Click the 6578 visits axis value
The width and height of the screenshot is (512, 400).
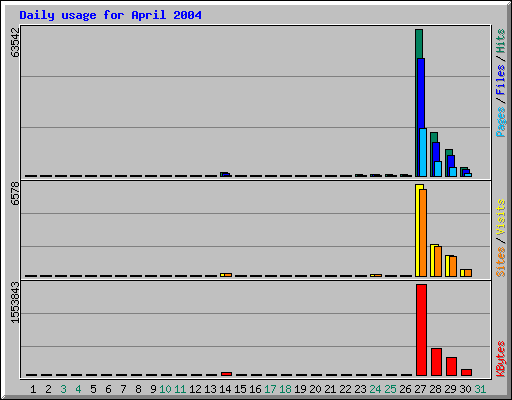(15, 193)
